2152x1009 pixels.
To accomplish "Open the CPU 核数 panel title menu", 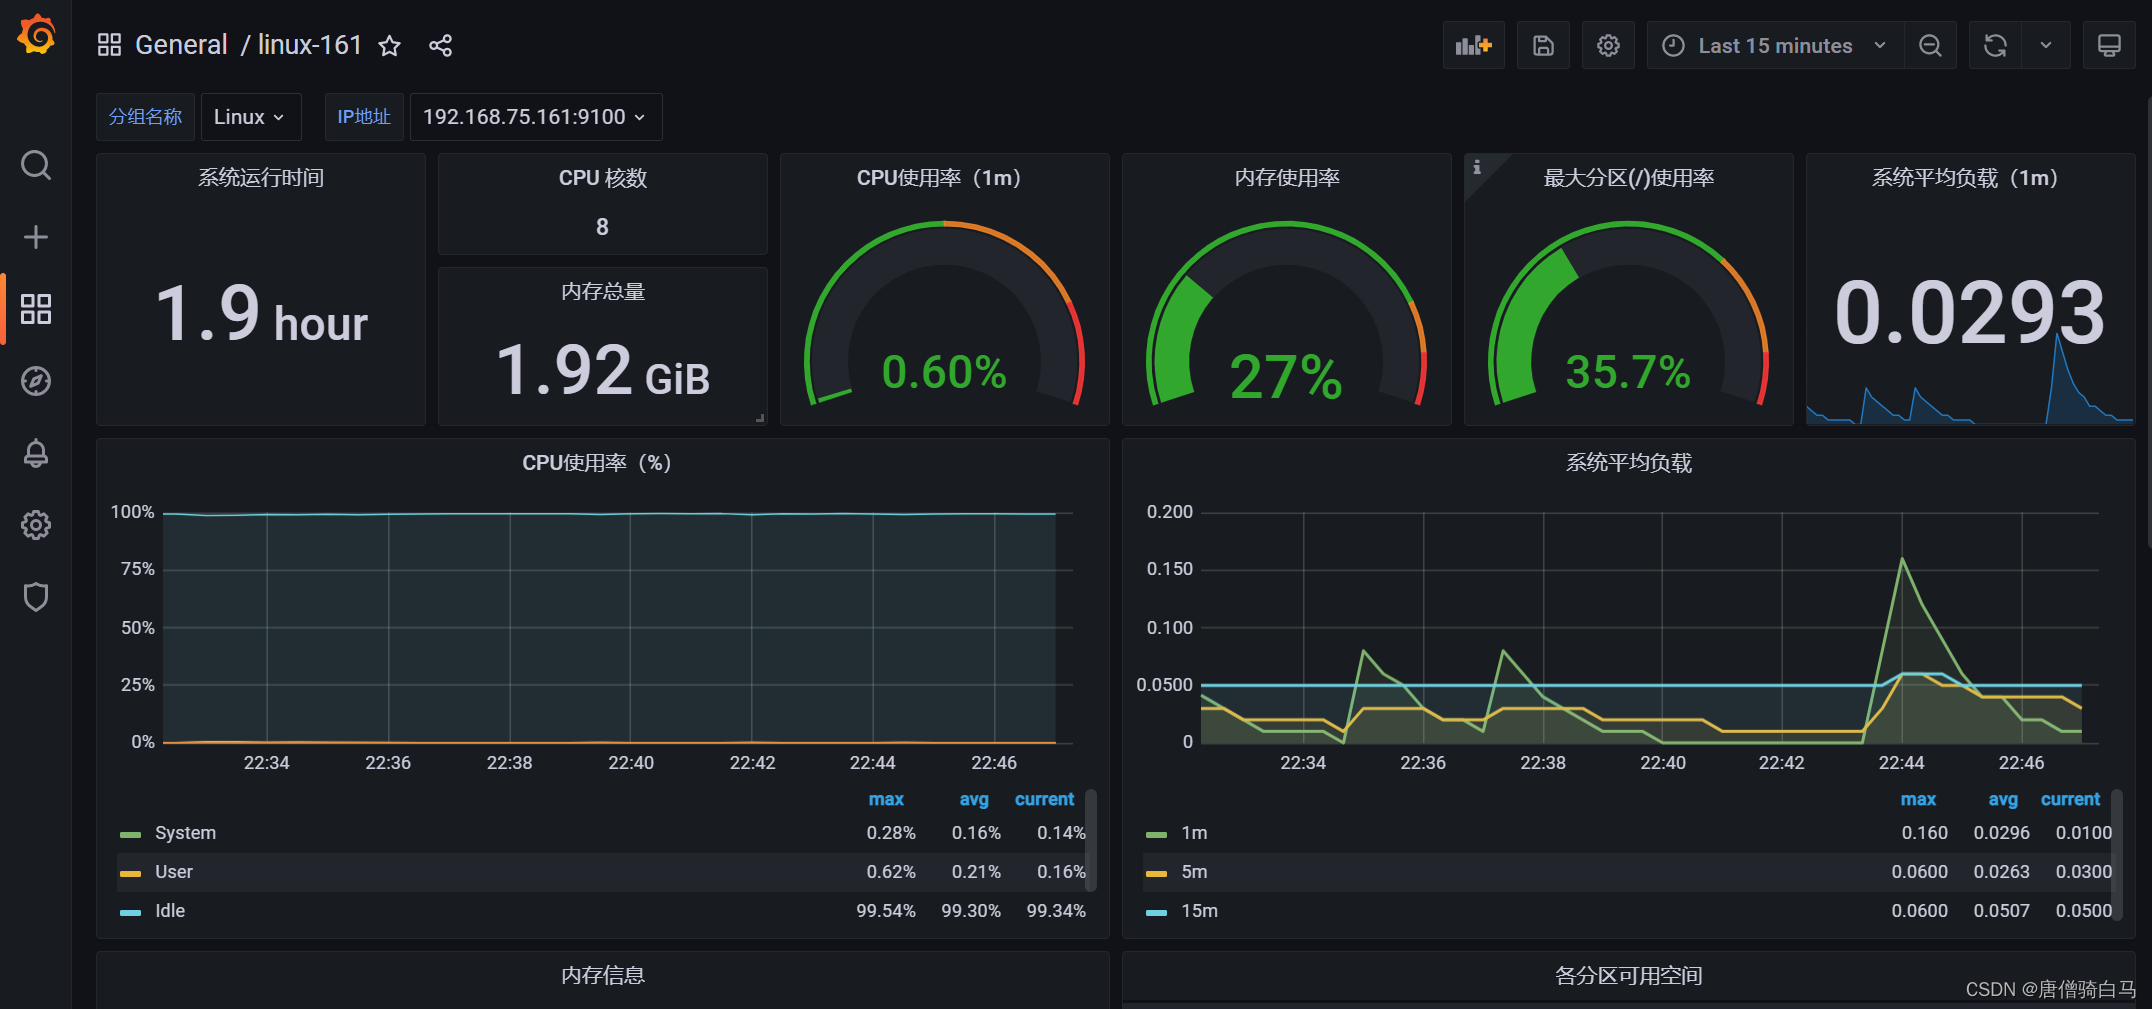I will (x=603, y=178).
